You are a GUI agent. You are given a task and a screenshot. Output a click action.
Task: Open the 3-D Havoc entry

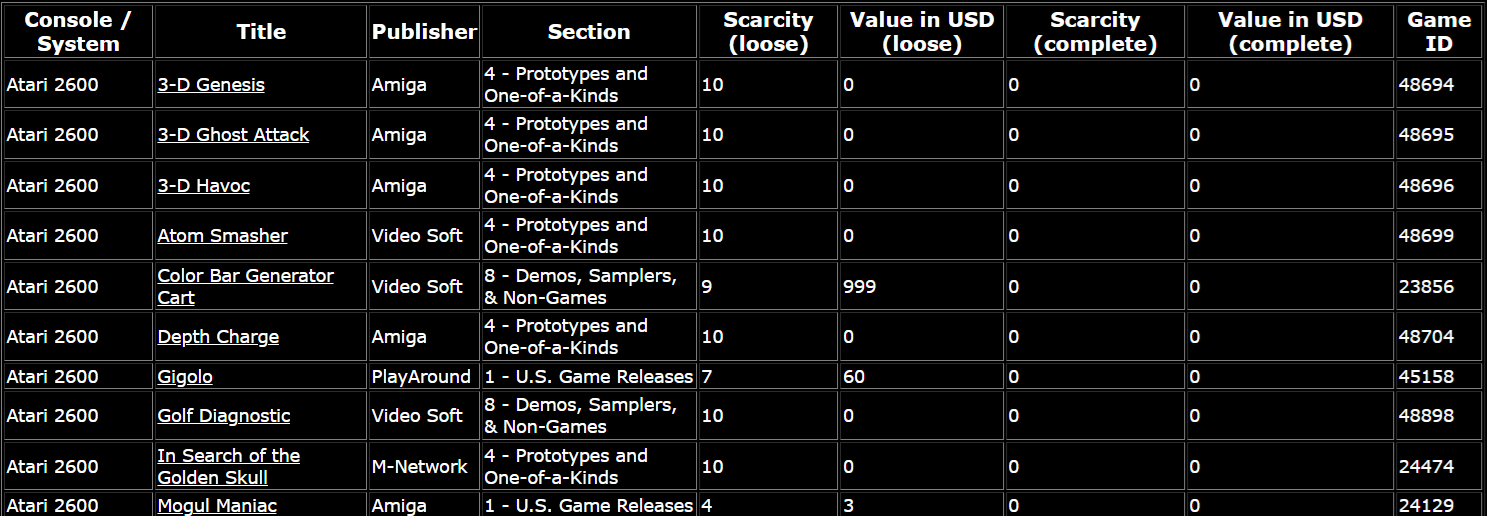tap(204, 186)
